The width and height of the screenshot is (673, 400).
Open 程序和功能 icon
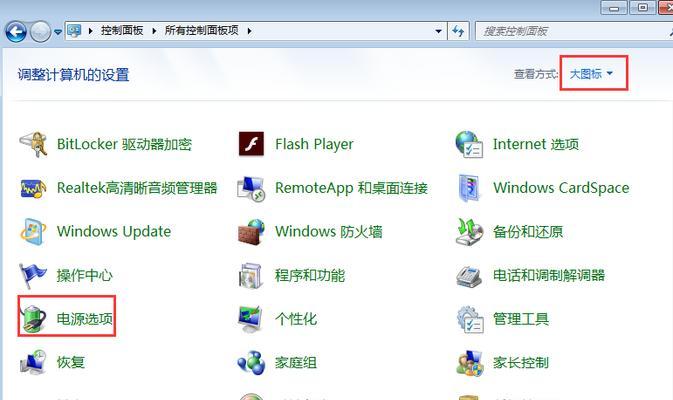click(x=251, y=276)
